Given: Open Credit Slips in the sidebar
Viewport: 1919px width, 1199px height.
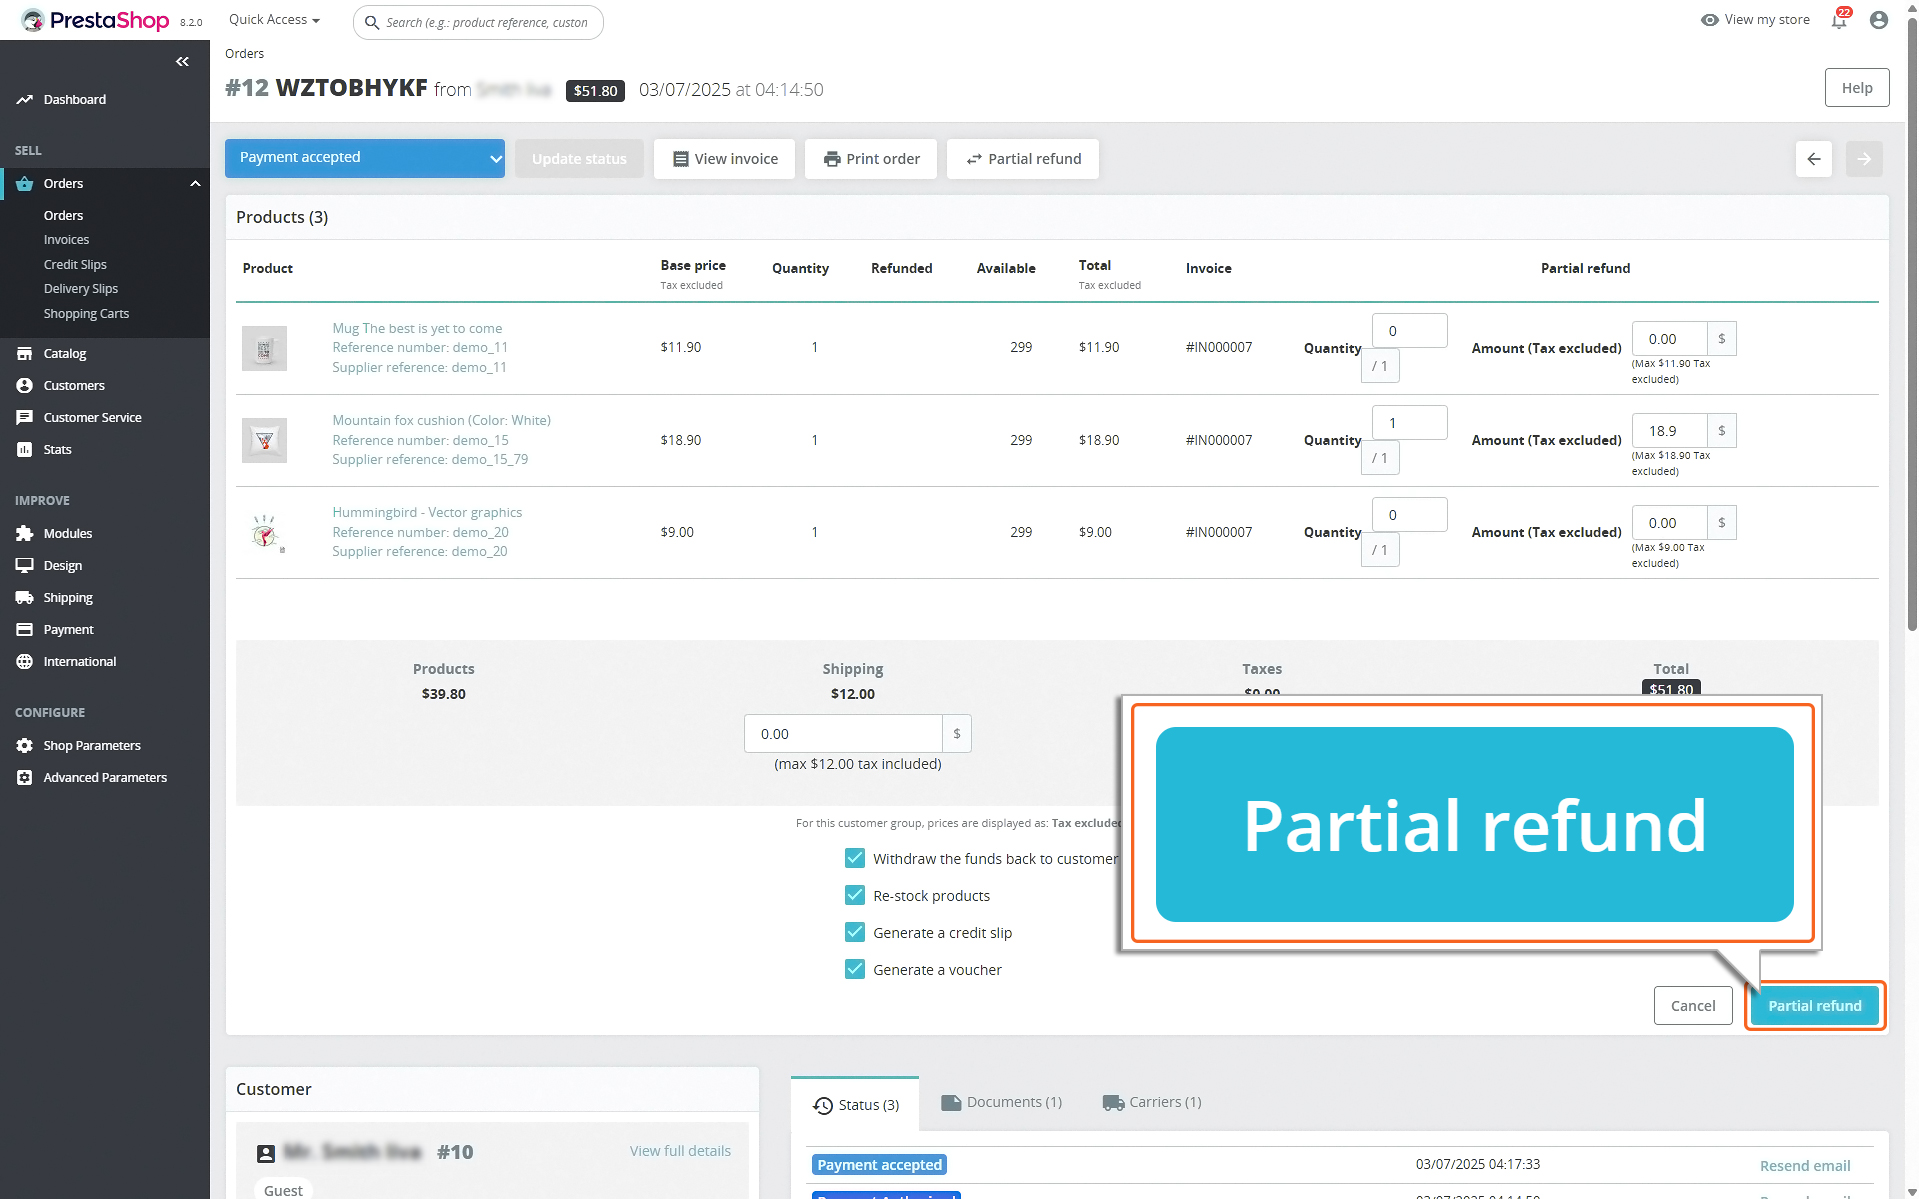Looking at the screenshot, I should click(x=75, y=264).
